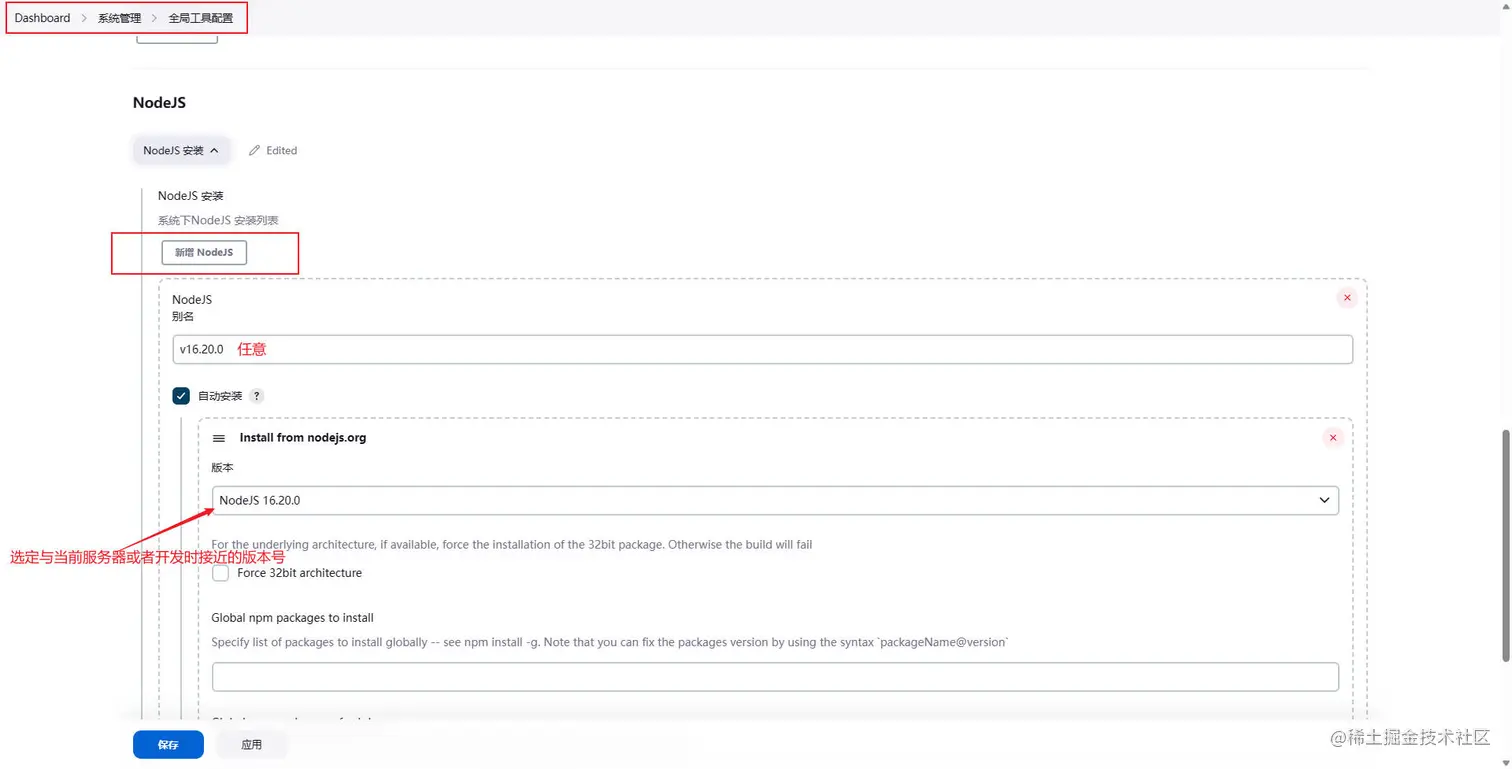Enable Force 32bit architecture checkbox

point(220,573)
